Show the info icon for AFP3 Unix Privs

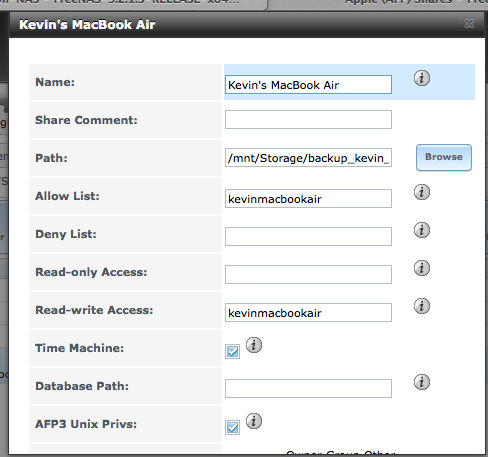(x=254, y=421)
